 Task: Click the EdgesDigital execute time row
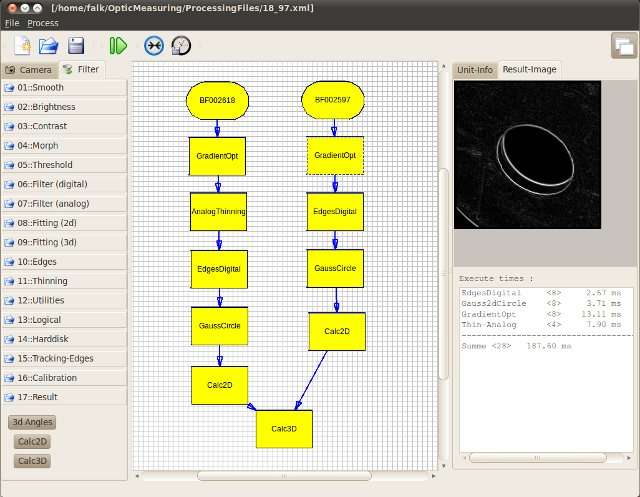pos(541,293)
